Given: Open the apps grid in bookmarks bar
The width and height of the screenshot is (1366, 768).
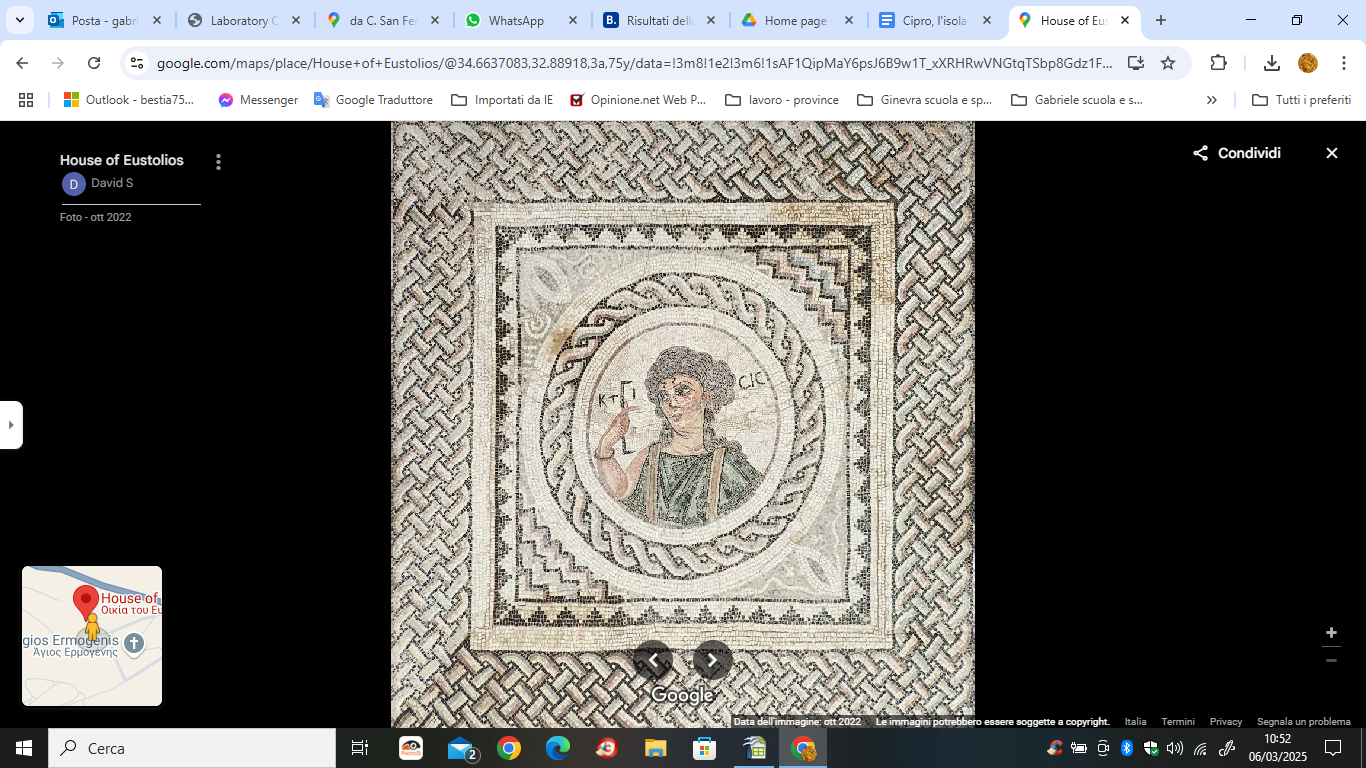Looking at the screenshot, I should [x=26, y=100].
